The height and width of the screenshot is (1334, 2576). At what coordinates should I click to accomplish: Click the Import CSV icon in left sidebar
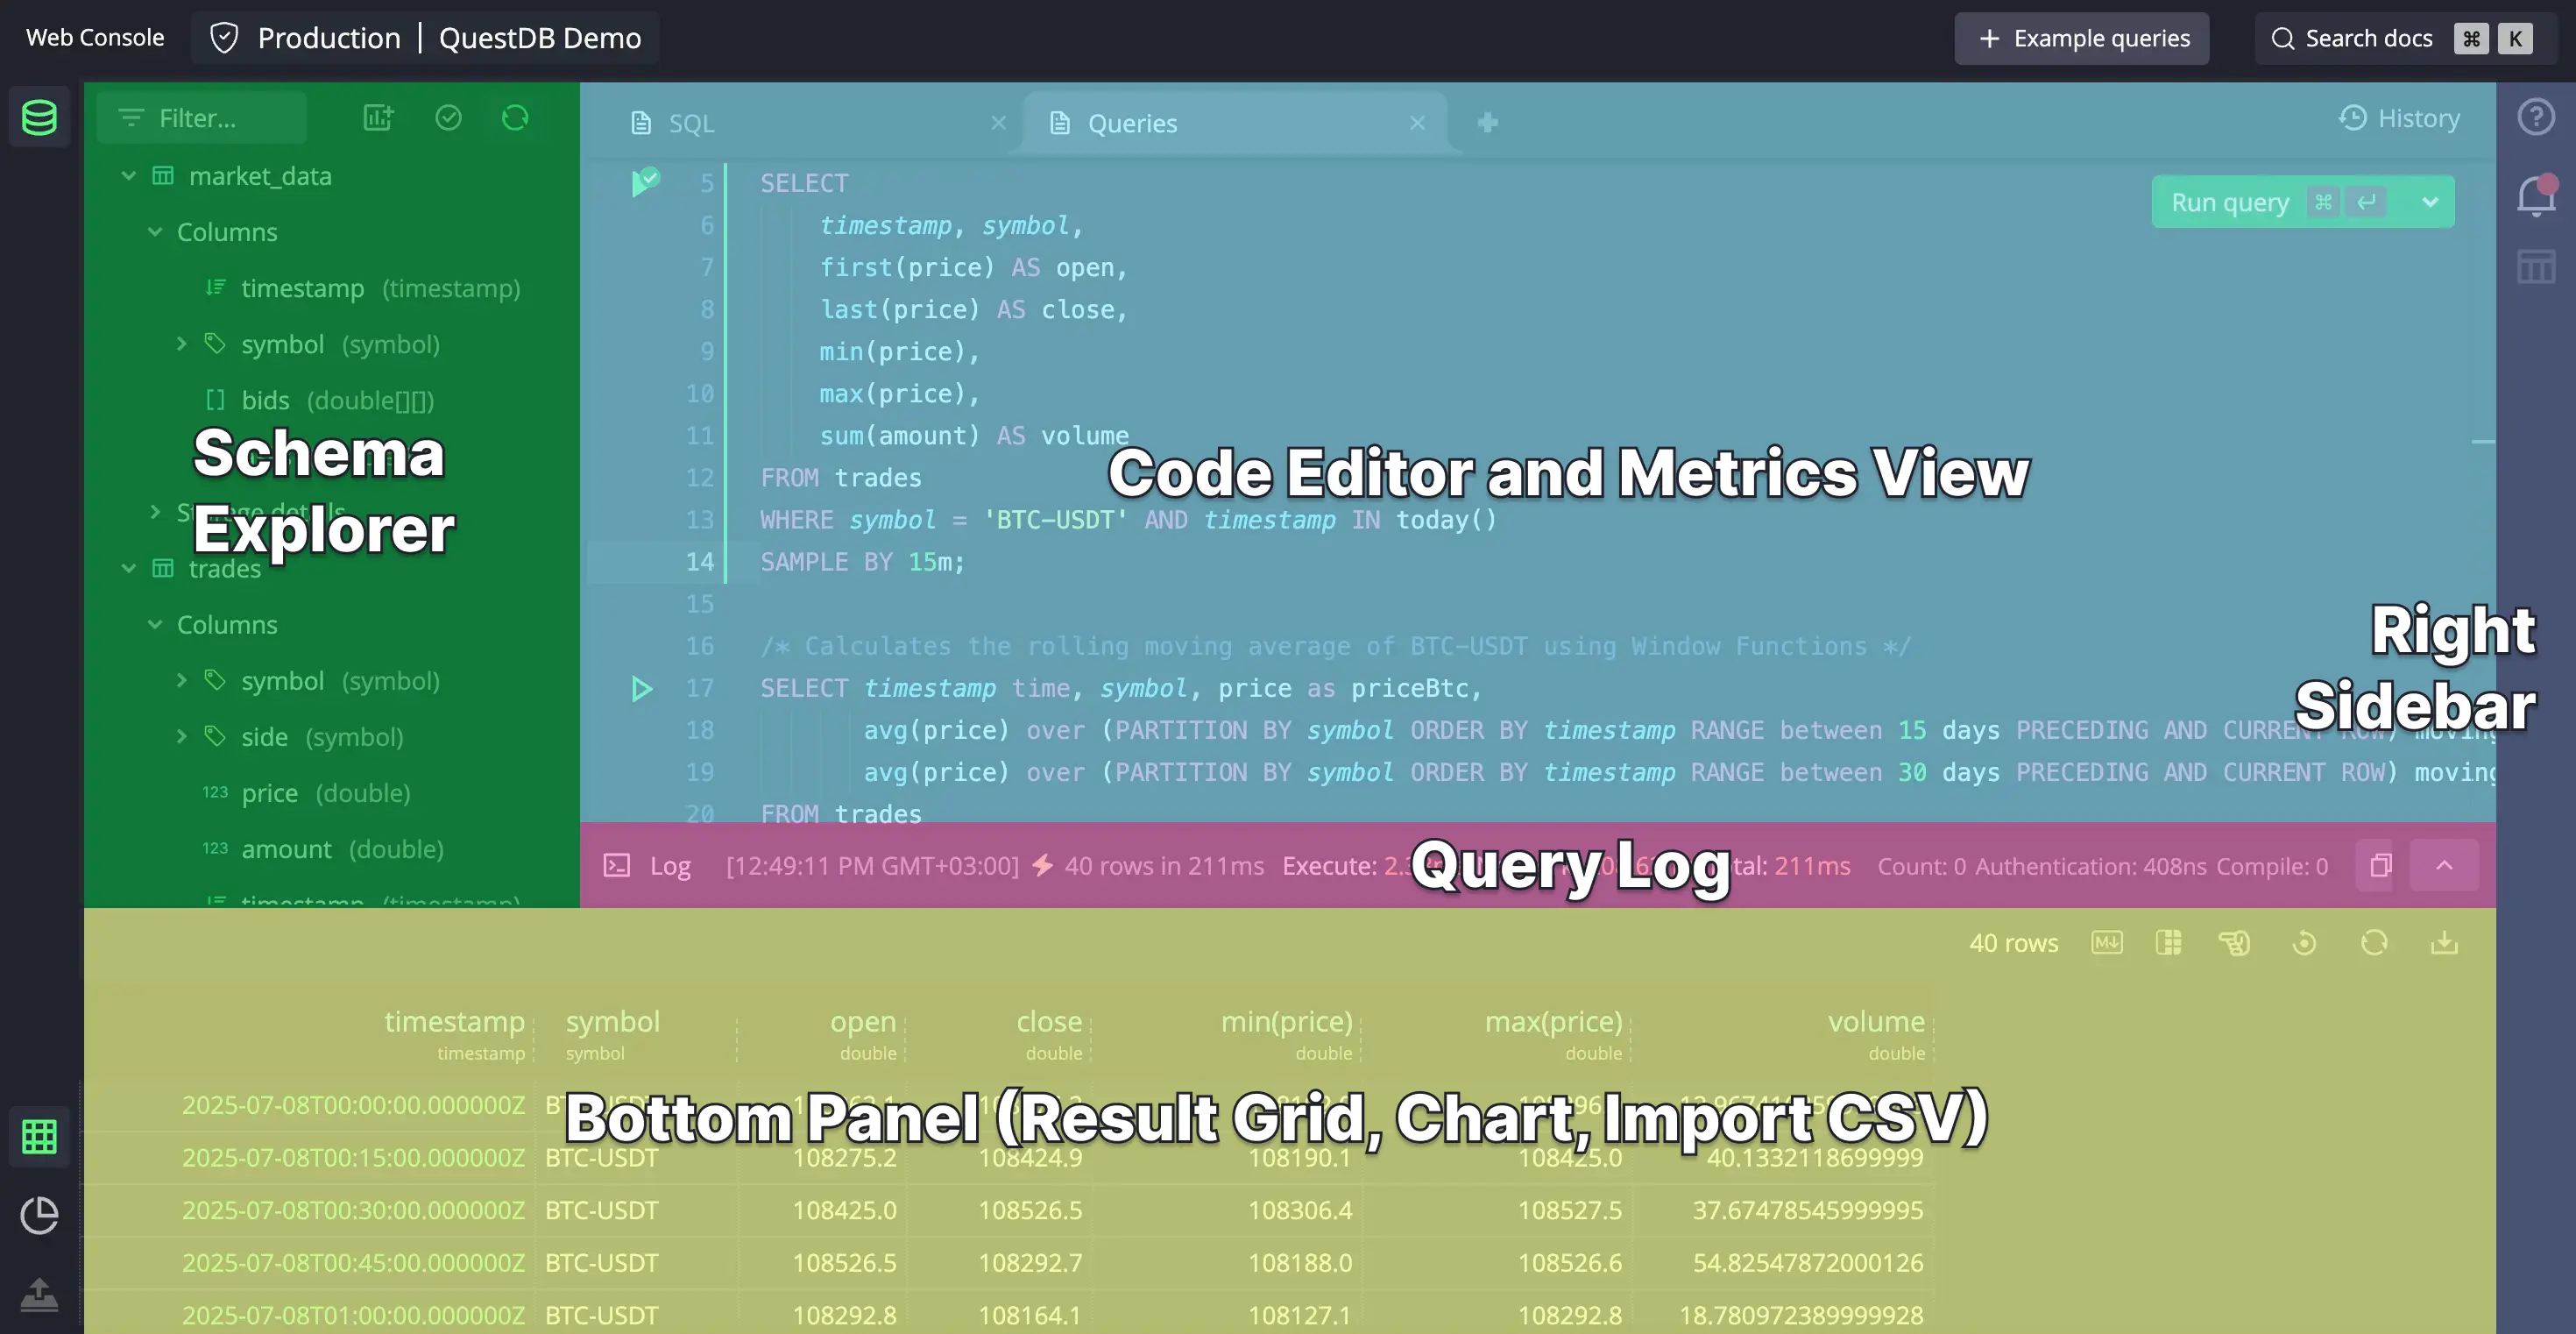(39, 1295)
